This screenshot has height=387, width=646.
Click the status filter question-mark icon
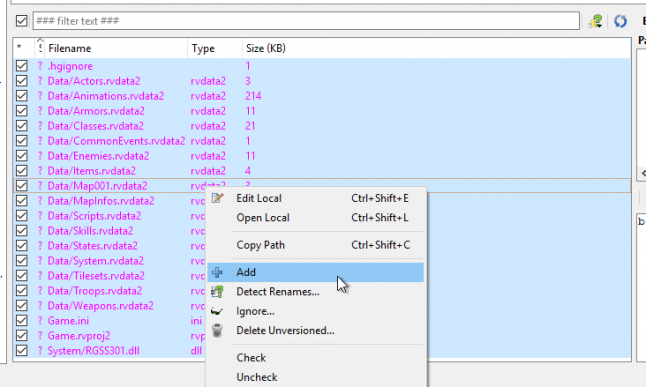coord(595,21)
